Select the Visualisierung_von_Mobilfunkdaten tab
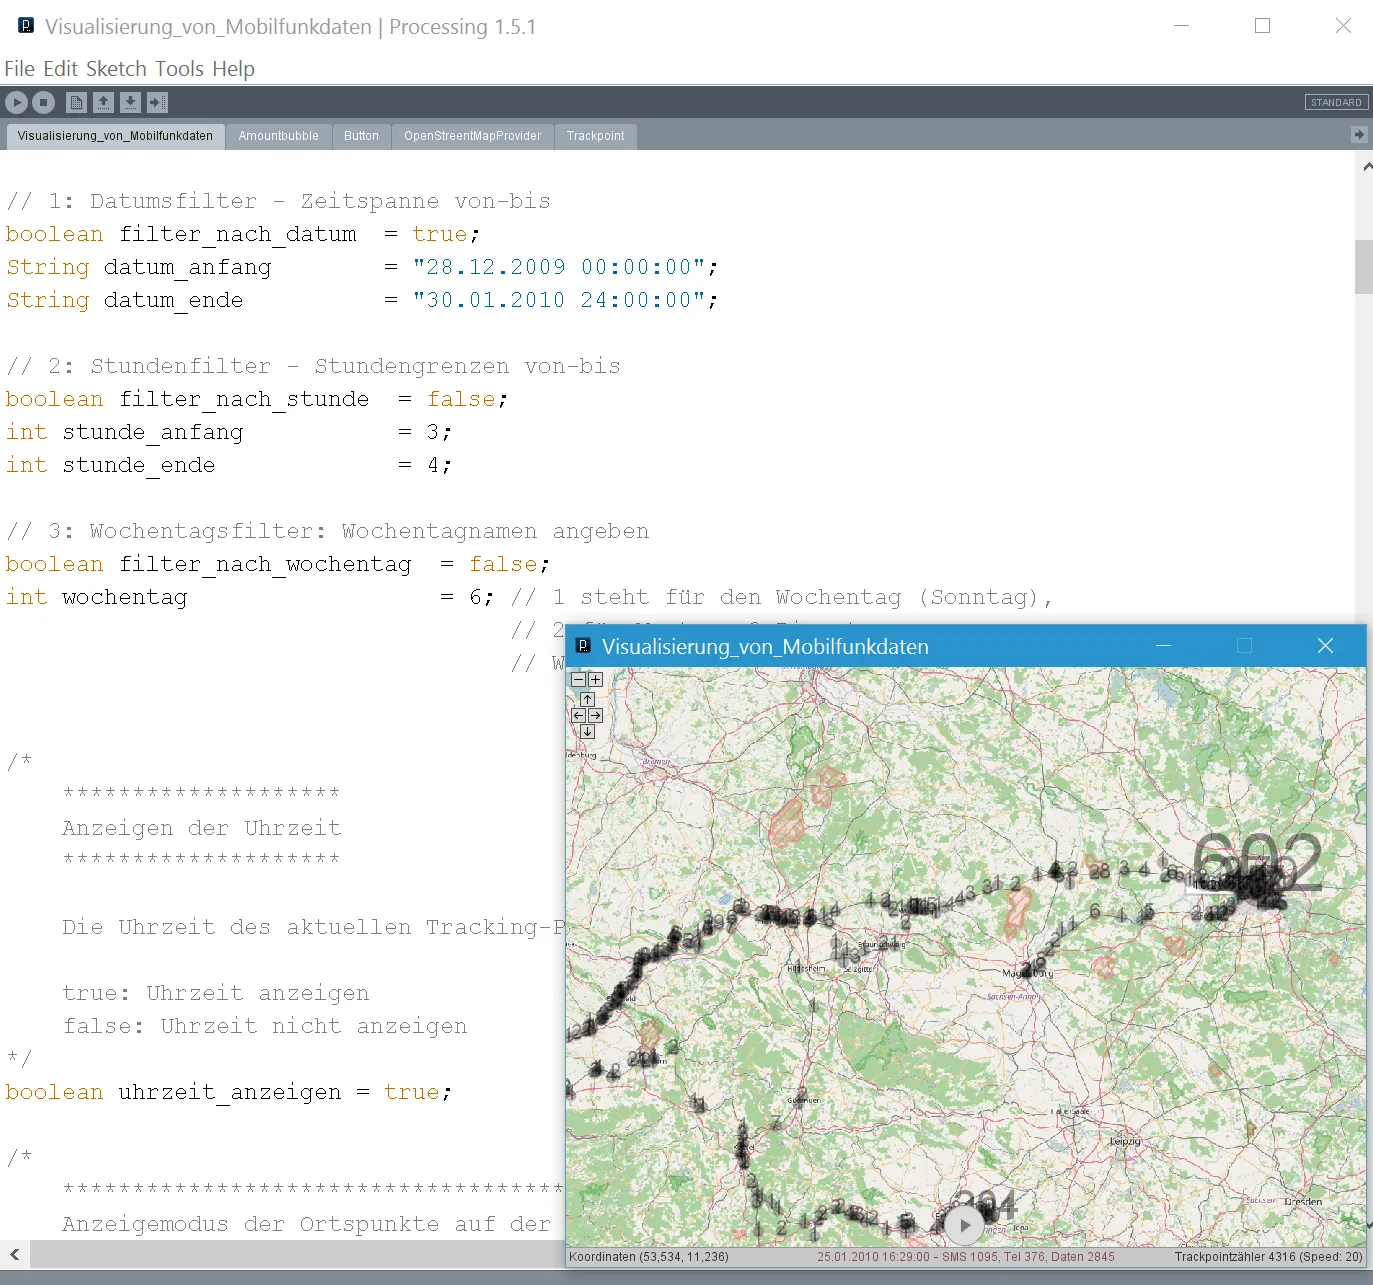Screen dimensions: 1373x1285 click(x=115, y=136)
